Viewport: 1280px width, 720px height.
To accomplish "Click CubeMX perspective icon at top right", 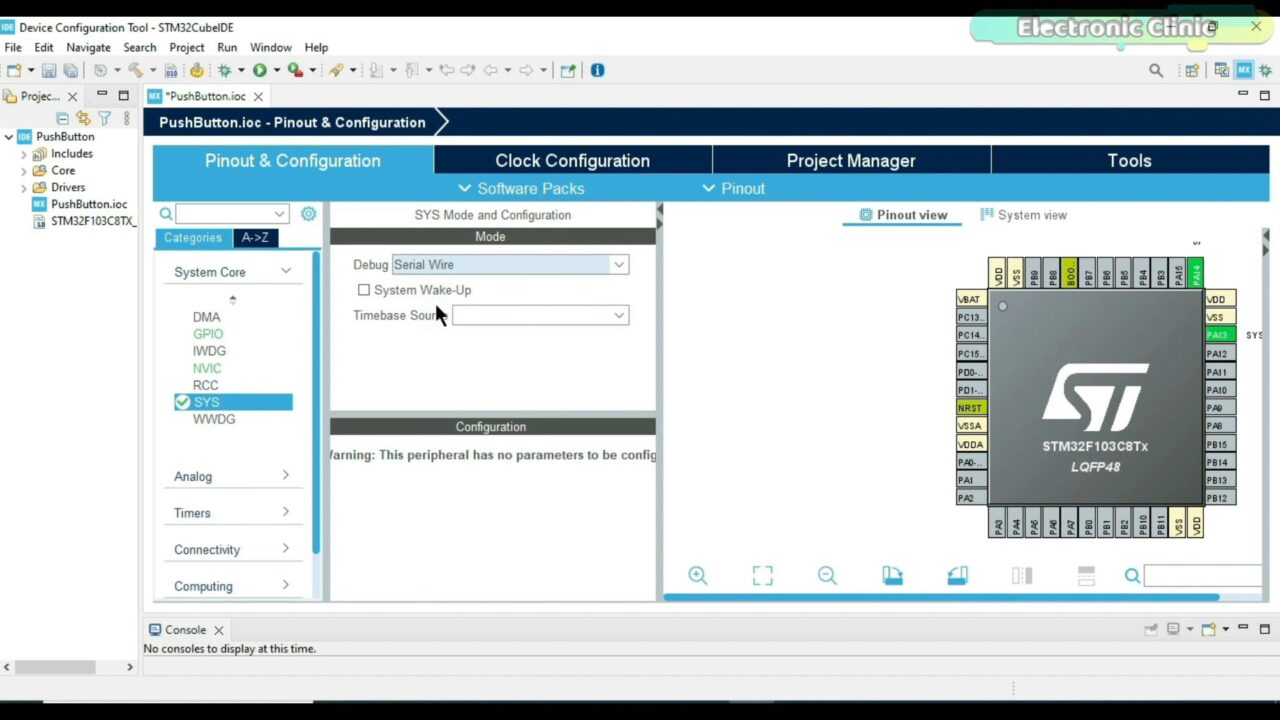I will 1244,71.
